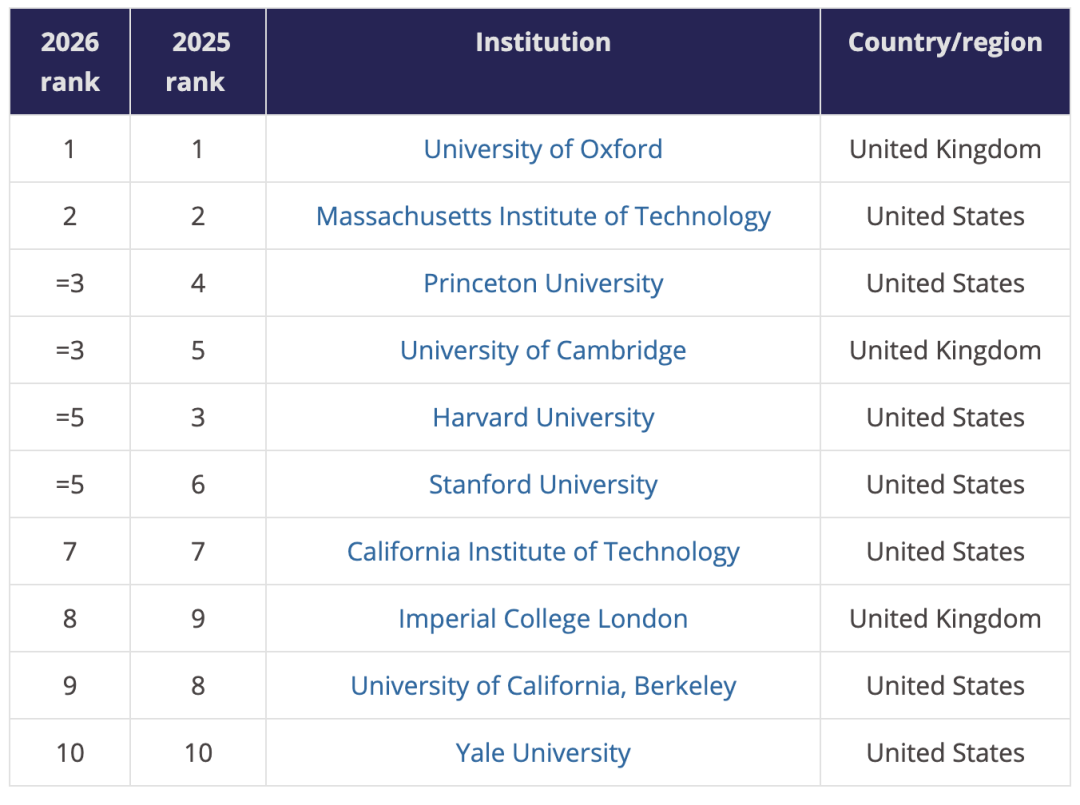Viewport: 1080px width, 805px height.
Task: Select United States in the Yale row
Action: (945, 752)
